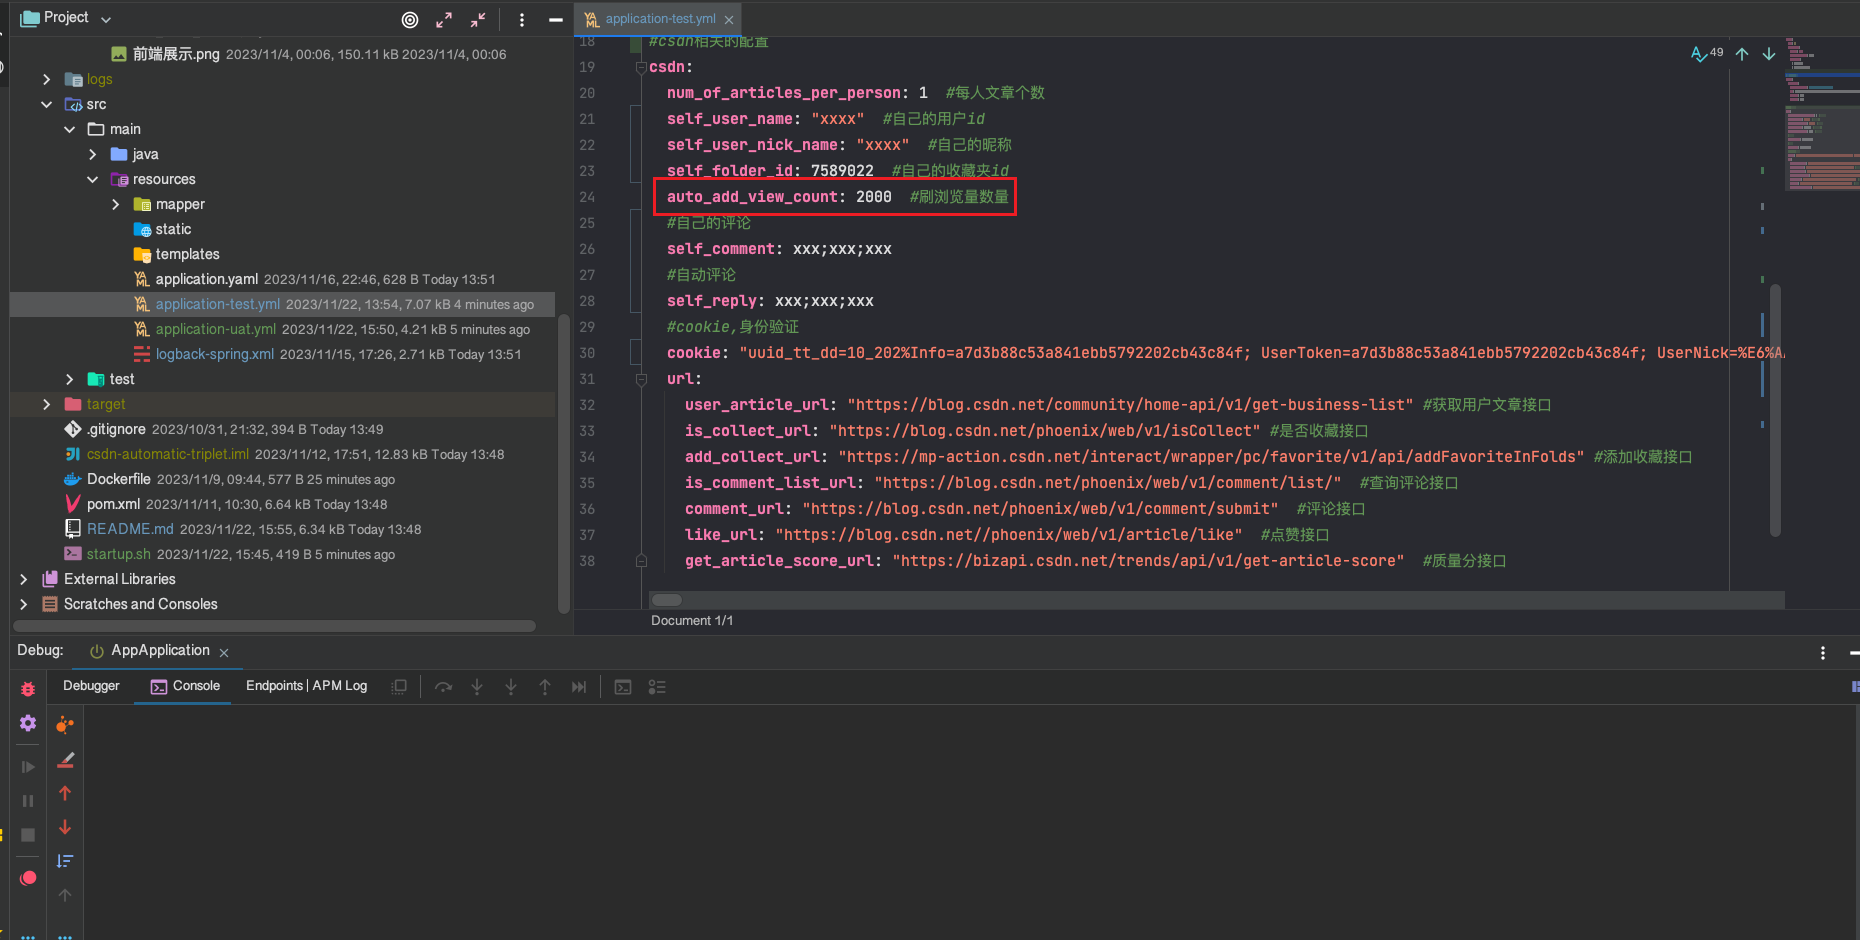Viewport: 1860px width, 940px height.
Task: Close the AppApplication debug tab
Action: [224, 652]
